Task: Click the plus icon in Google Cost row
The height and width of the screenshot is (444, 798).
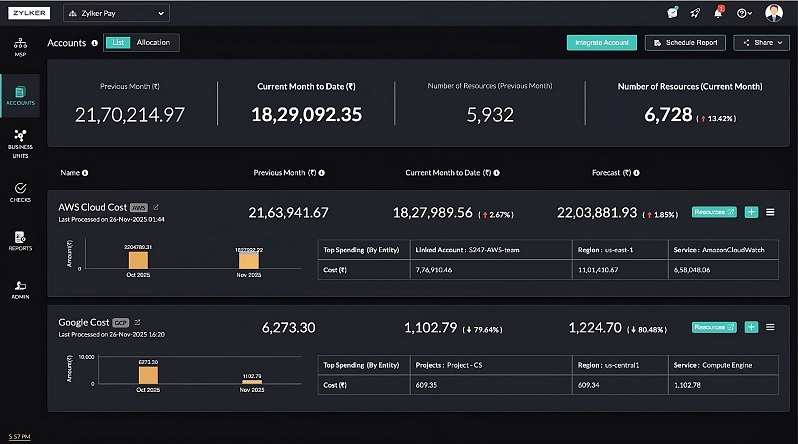Action: [751, 327]
